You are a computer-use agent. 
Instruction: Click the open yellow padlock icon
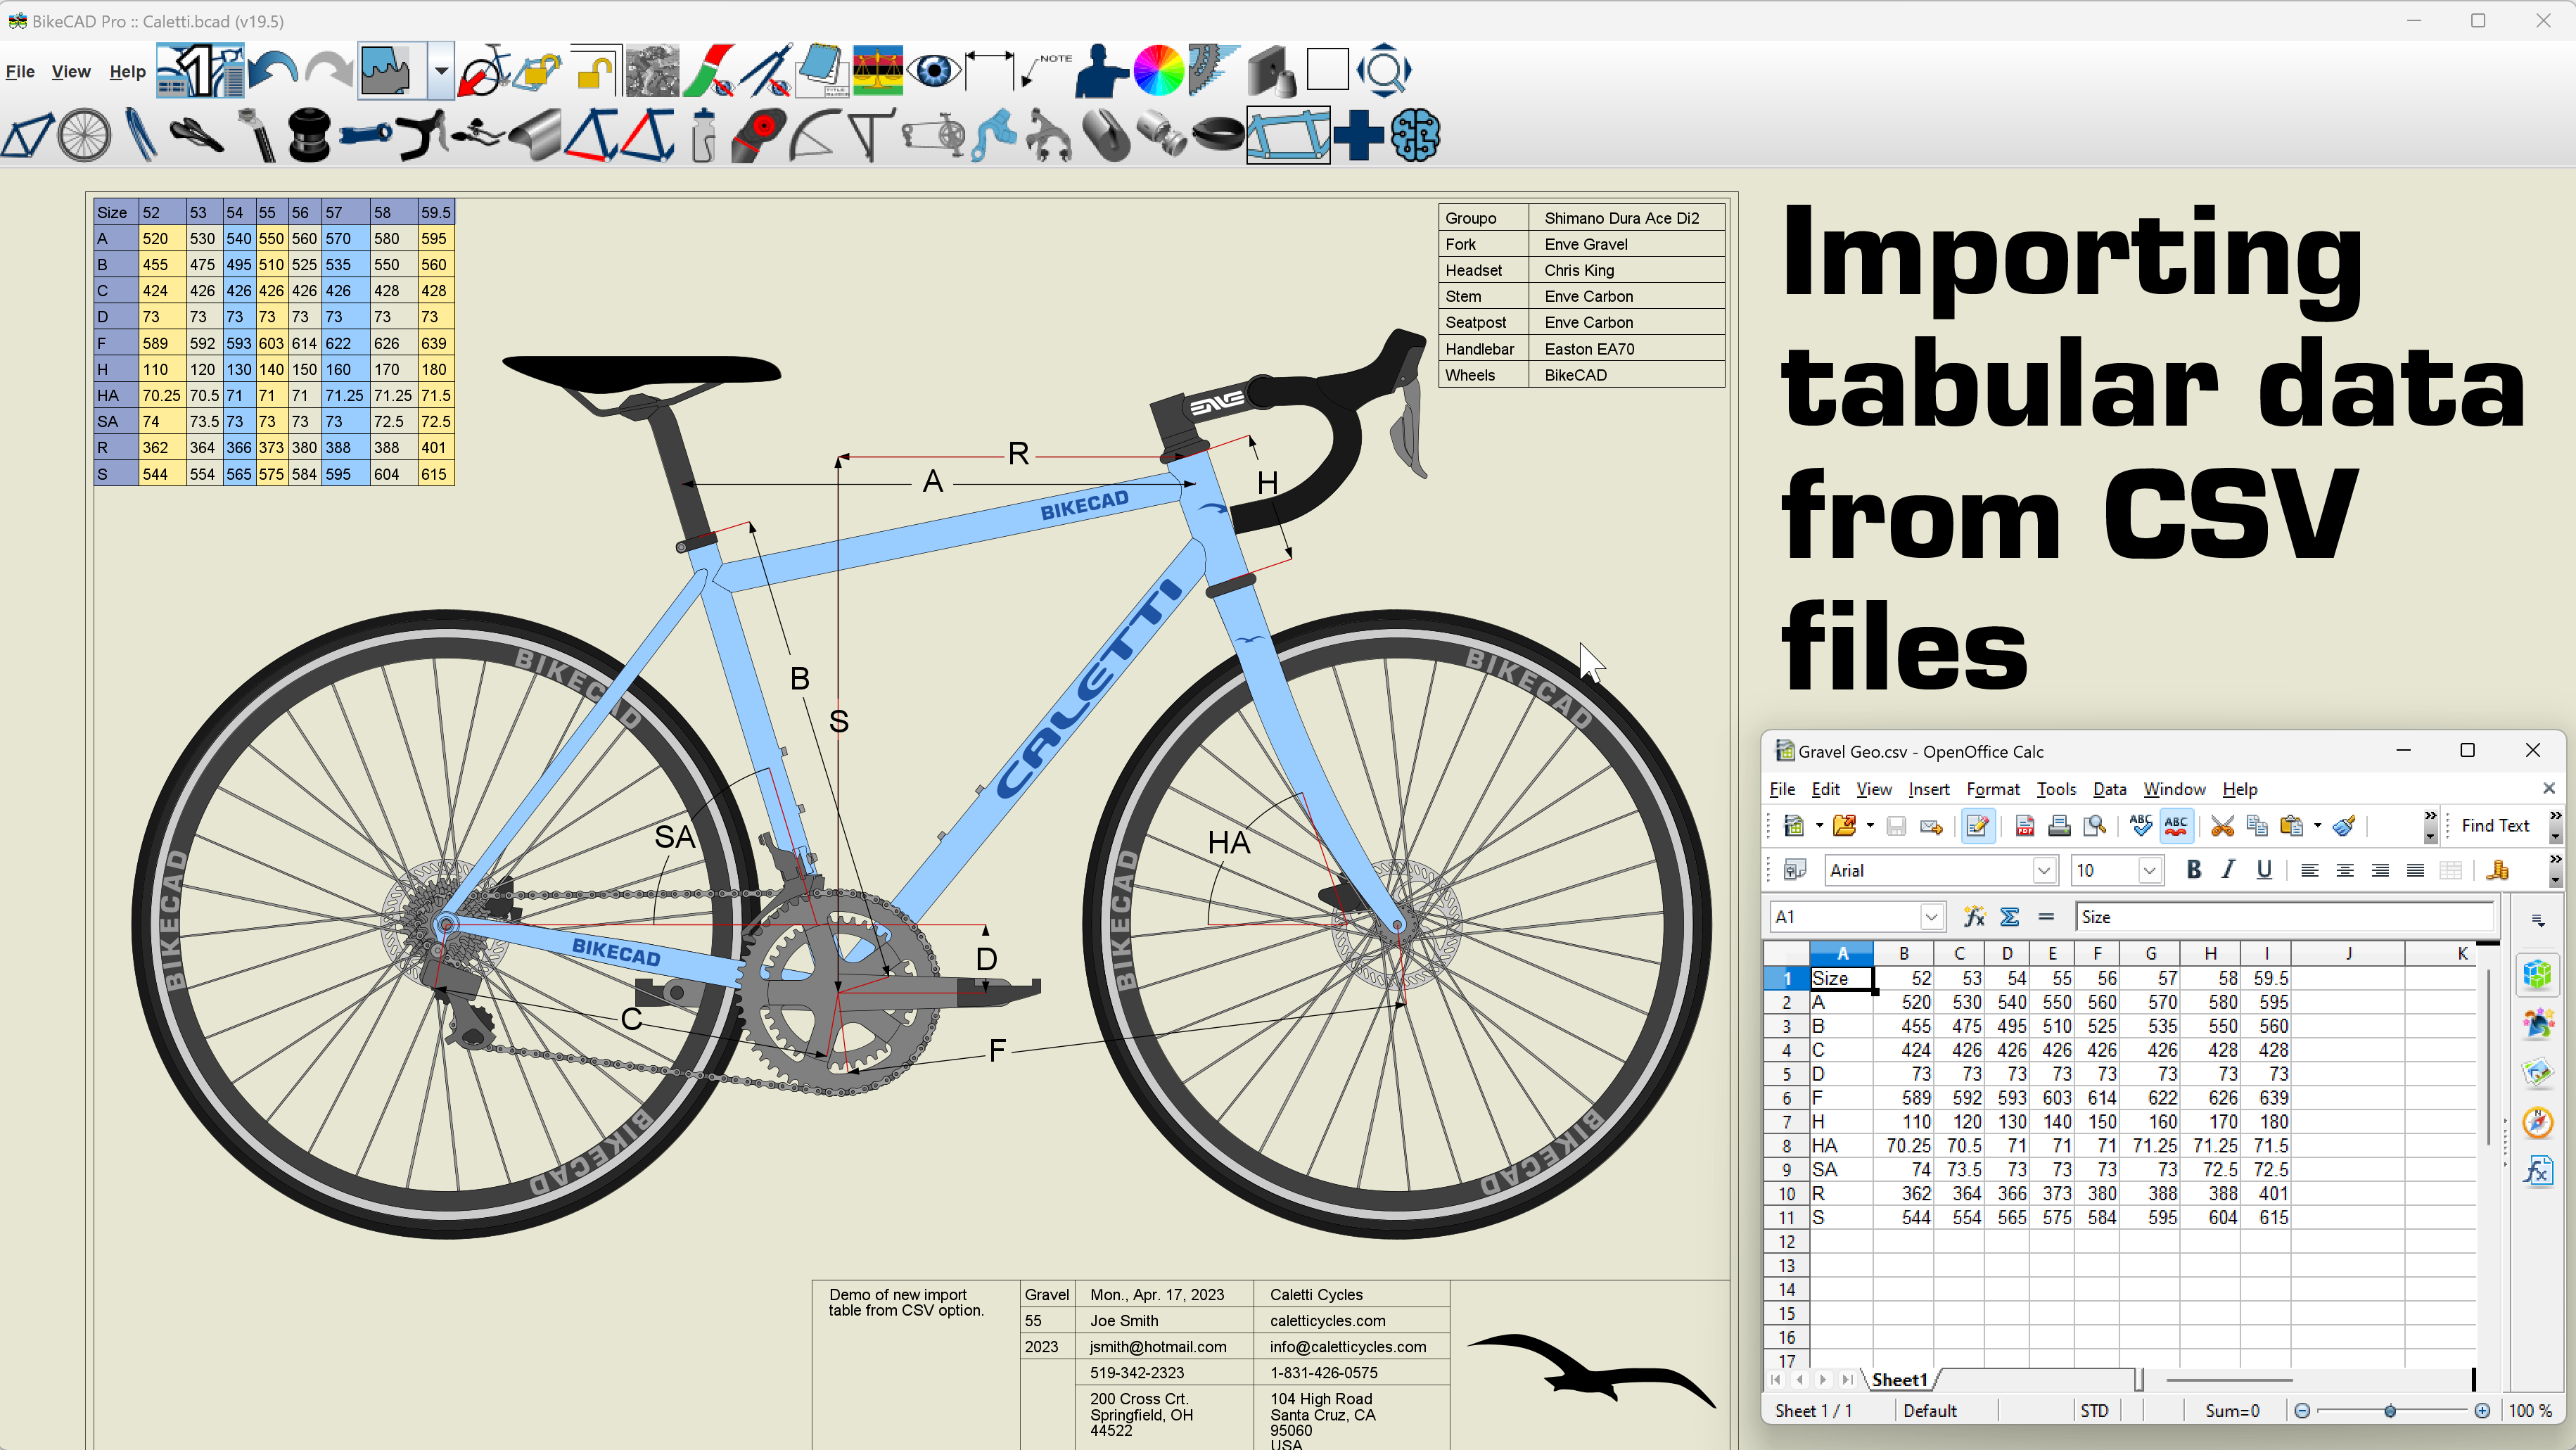coord(597,71)
